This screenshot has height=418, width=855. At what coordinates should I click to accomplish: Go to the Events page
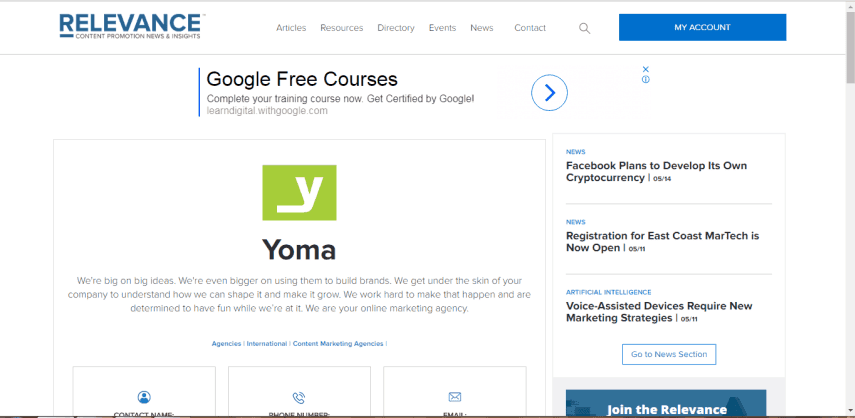pyautogui.click(x=442, y=28)
